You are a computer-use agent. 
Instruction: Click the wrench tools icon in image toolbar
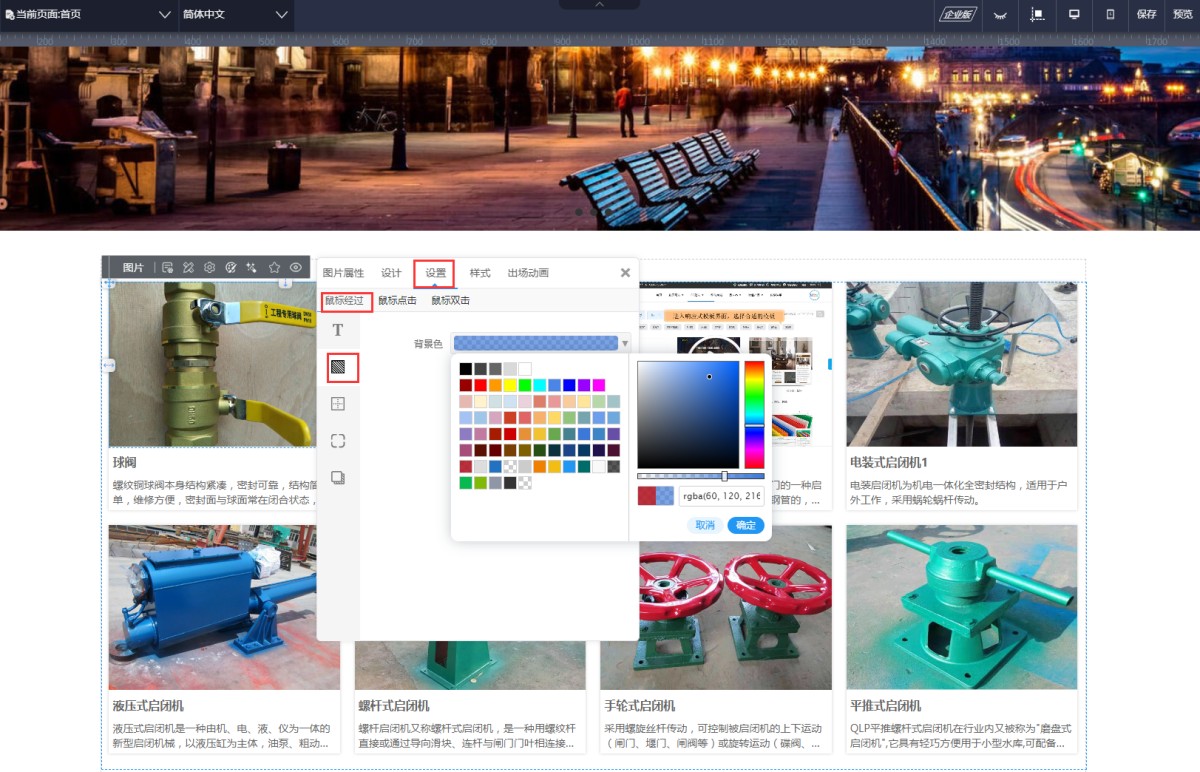coord(188,268)
